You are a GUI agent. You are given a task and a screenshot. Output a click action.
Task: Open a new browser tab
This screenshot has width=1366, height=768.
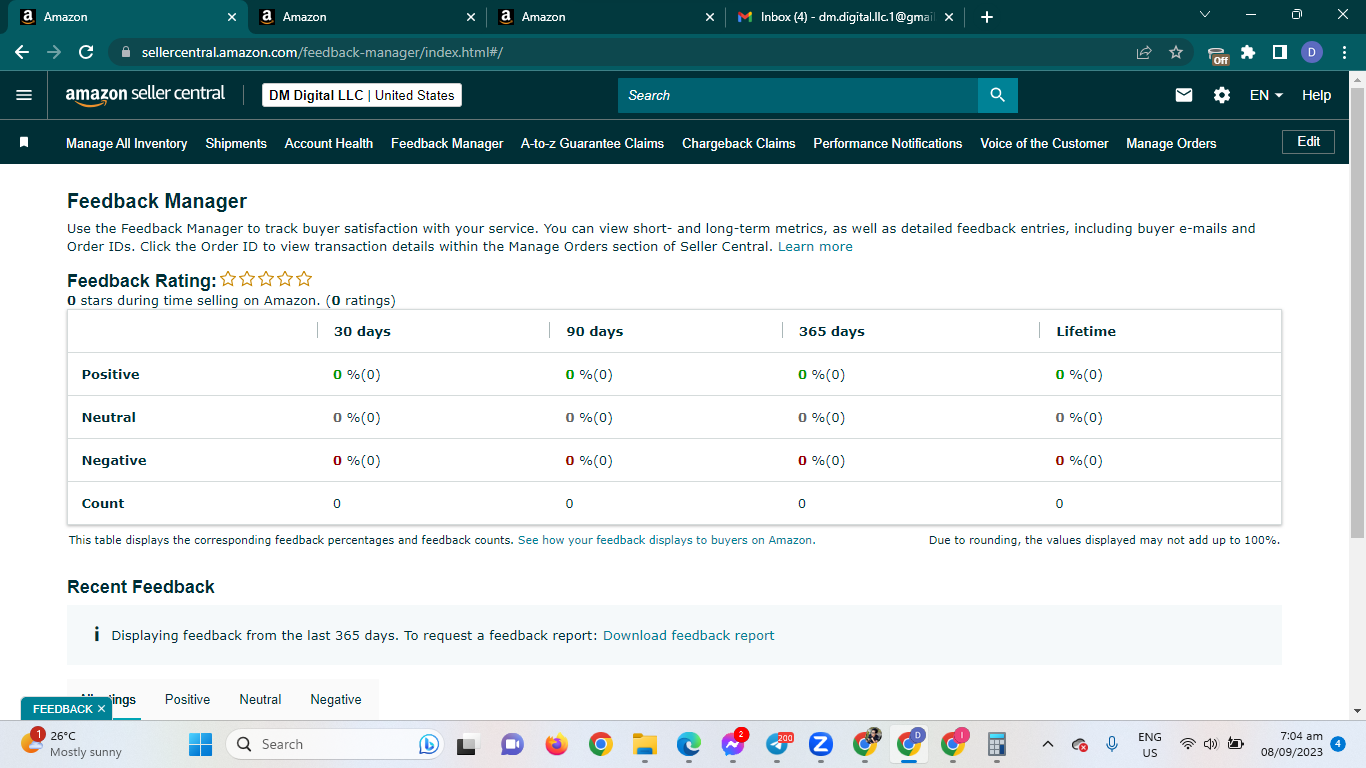coord(987,17)
